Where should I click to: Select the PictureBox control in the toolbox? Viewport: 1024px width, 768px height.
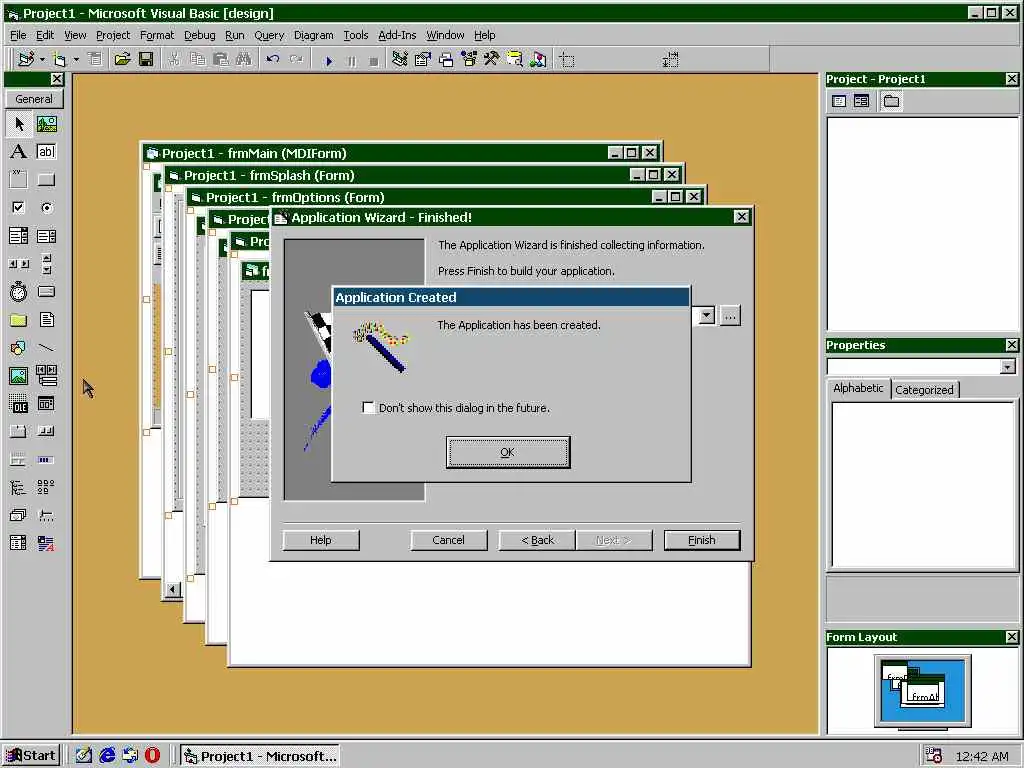46,124
